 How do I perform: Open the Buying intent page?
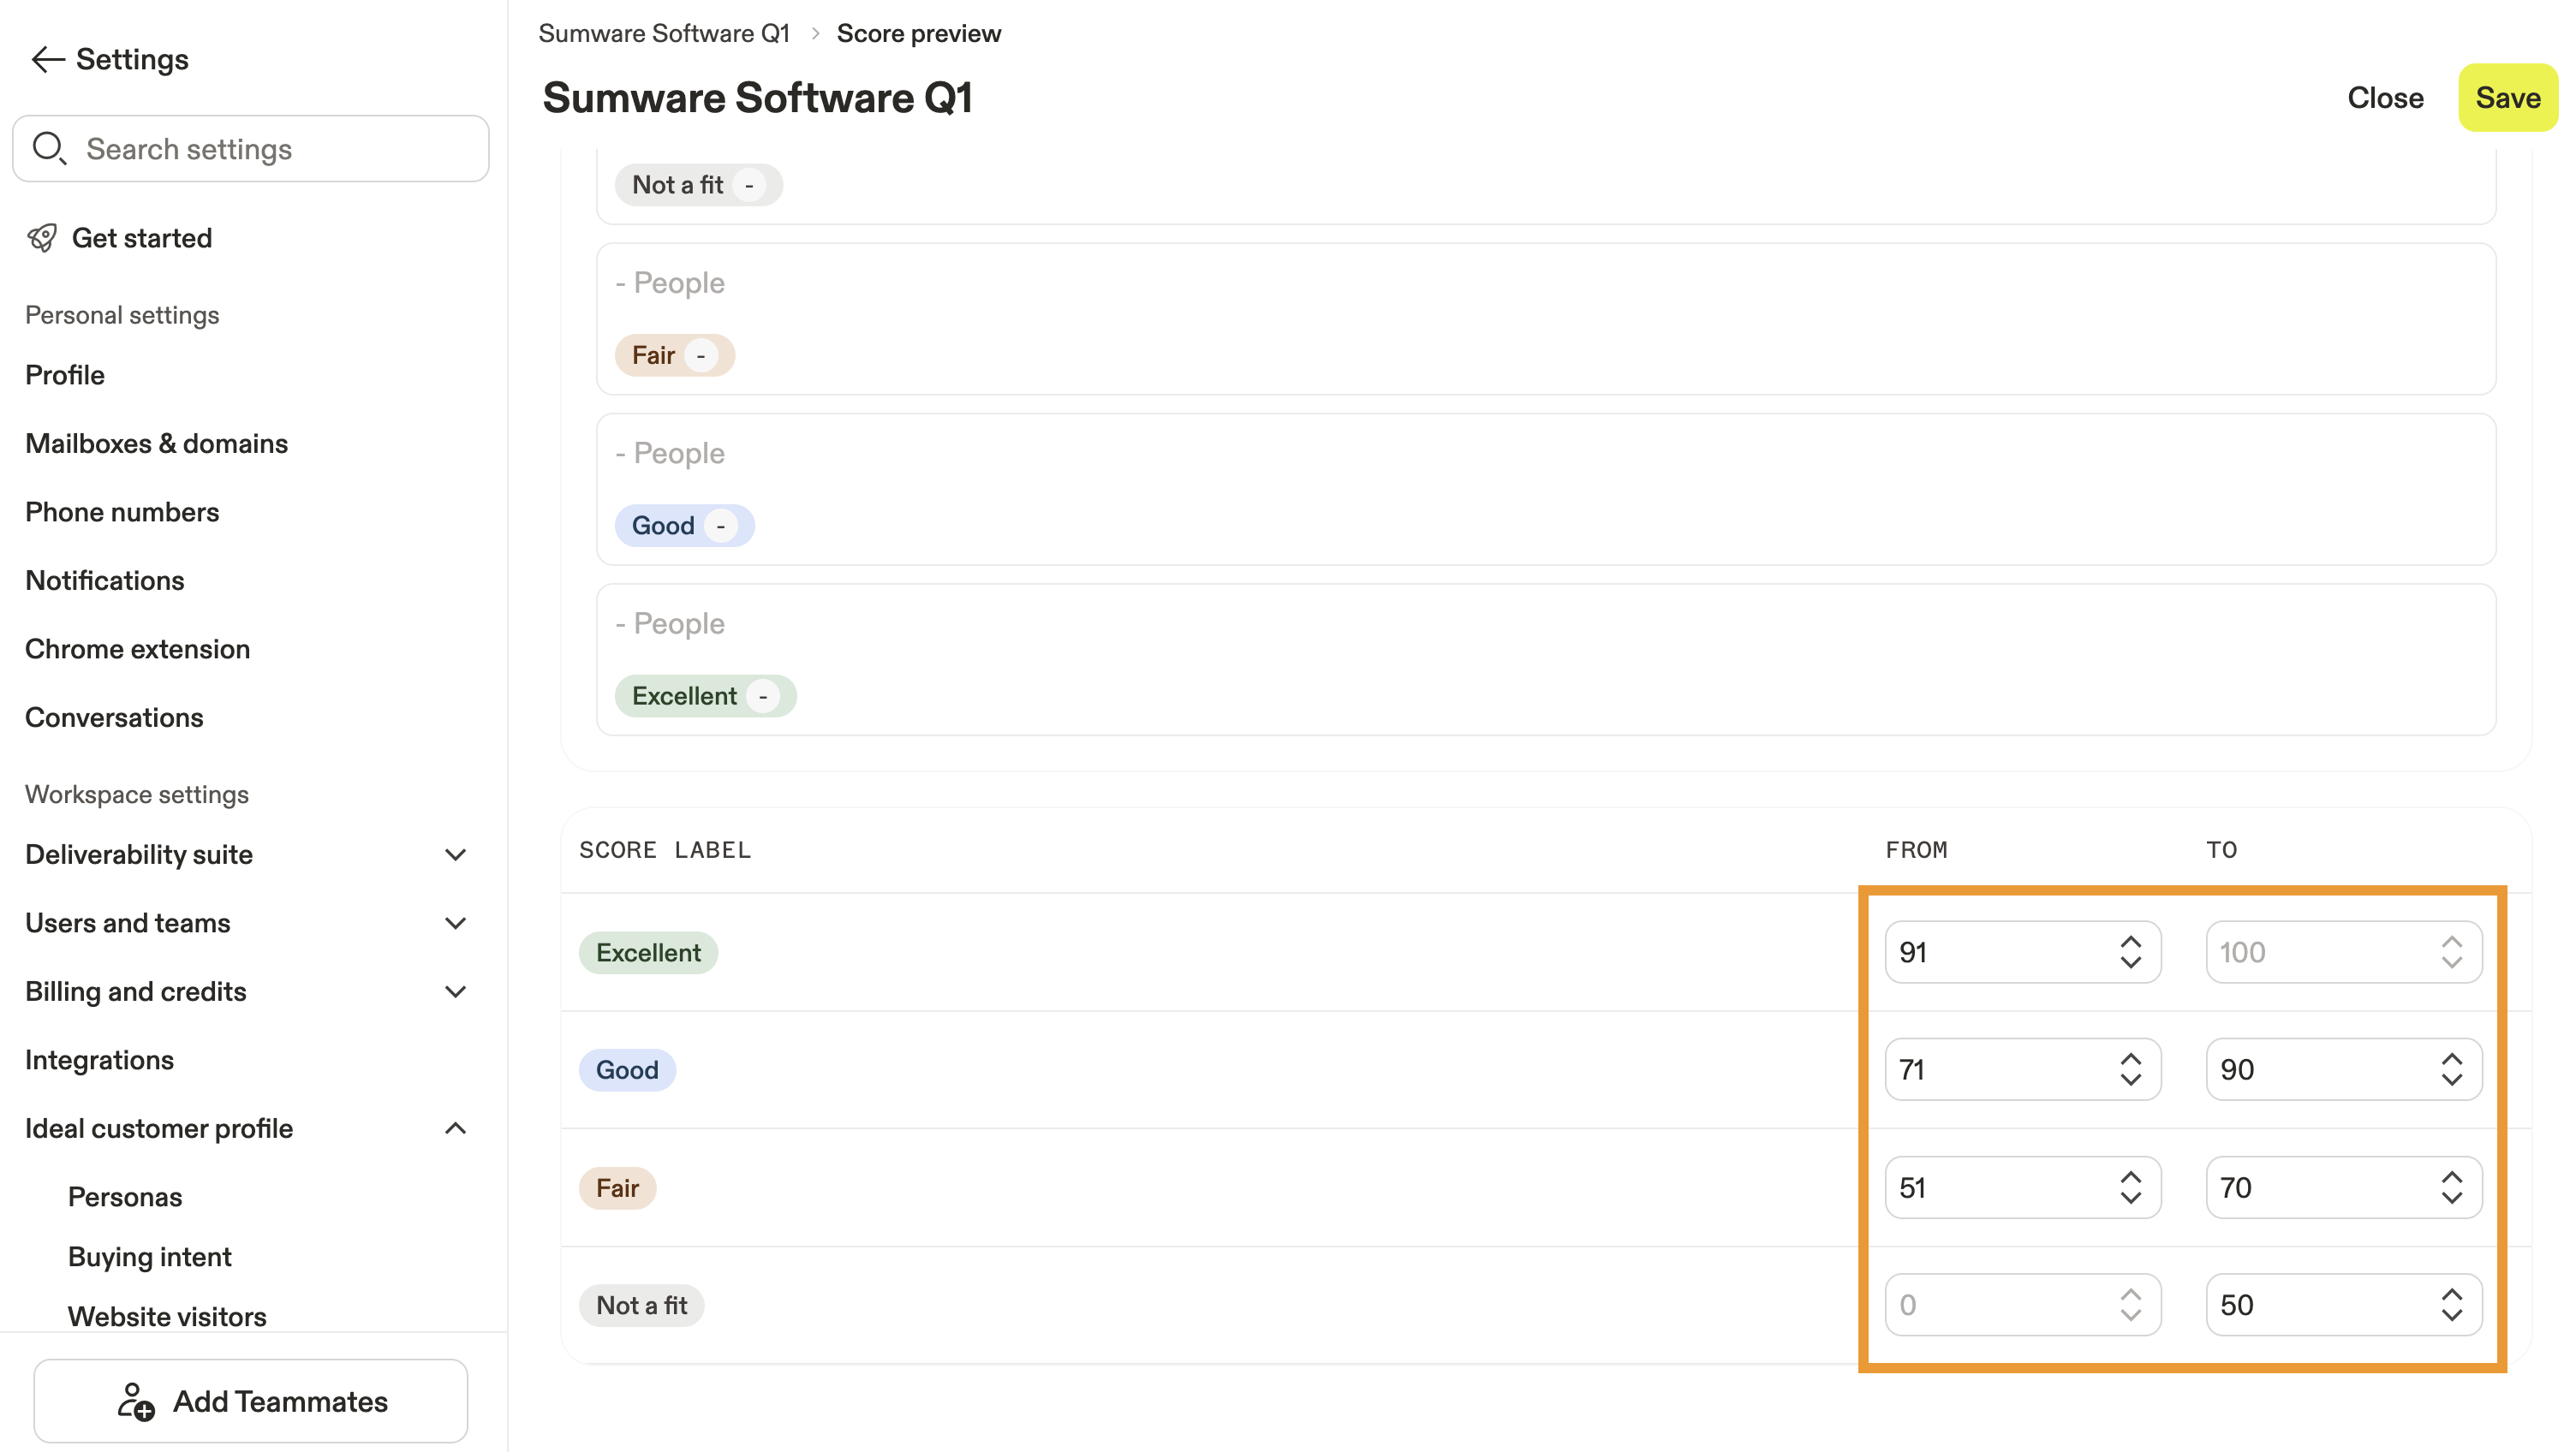[150, 1257]
